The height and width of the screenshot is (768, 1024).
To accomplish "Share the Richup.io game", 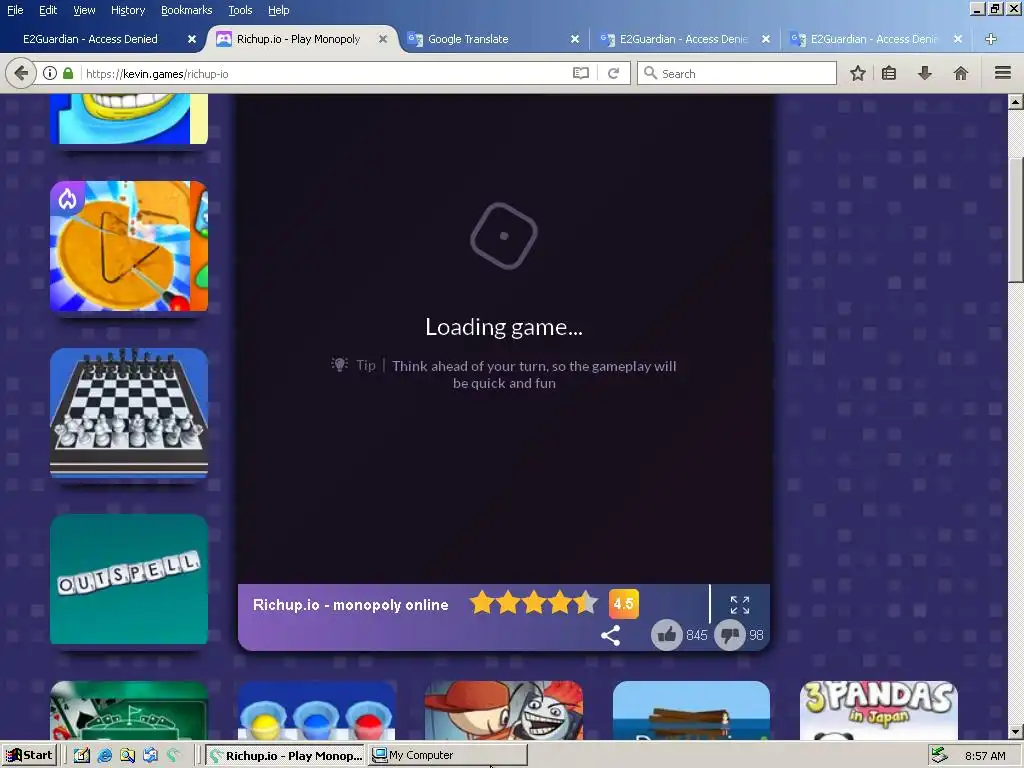I will pyautogui.click(x=610, y=635).
